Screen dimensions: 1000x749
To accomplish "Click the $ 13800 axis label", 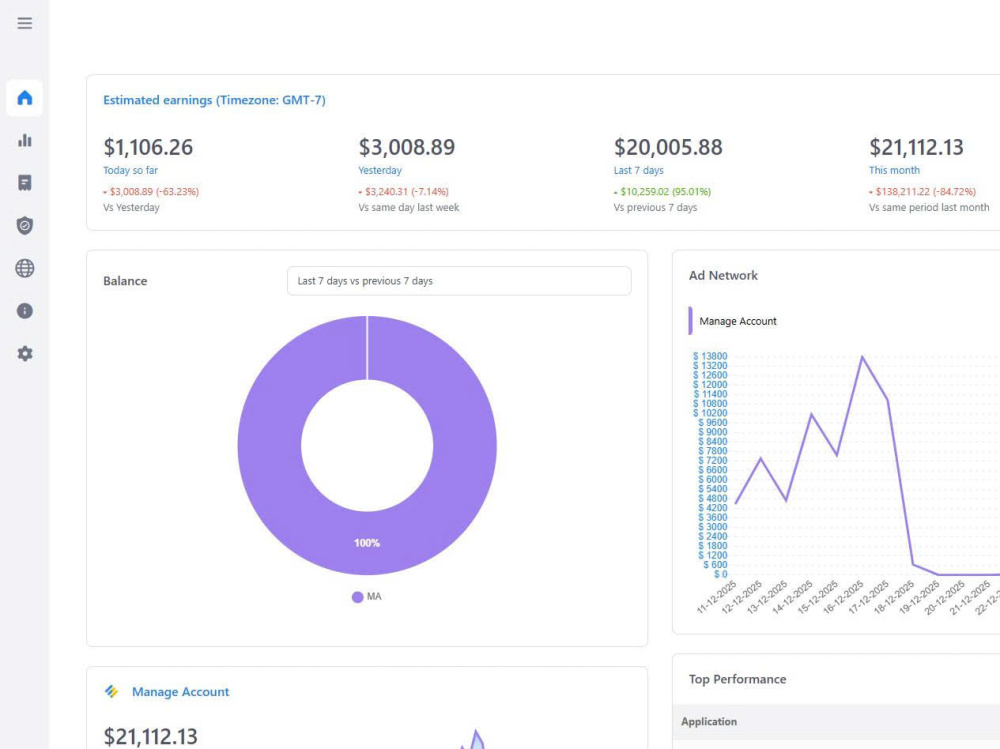I will (x=710, y=356).
